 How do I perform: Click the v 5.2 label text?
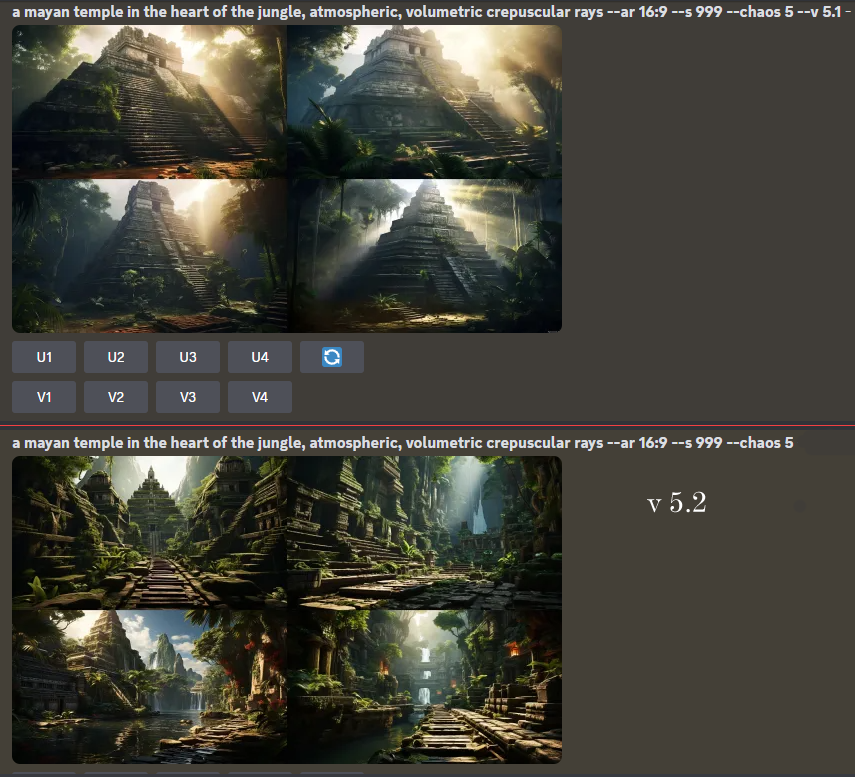pos(677,503)
